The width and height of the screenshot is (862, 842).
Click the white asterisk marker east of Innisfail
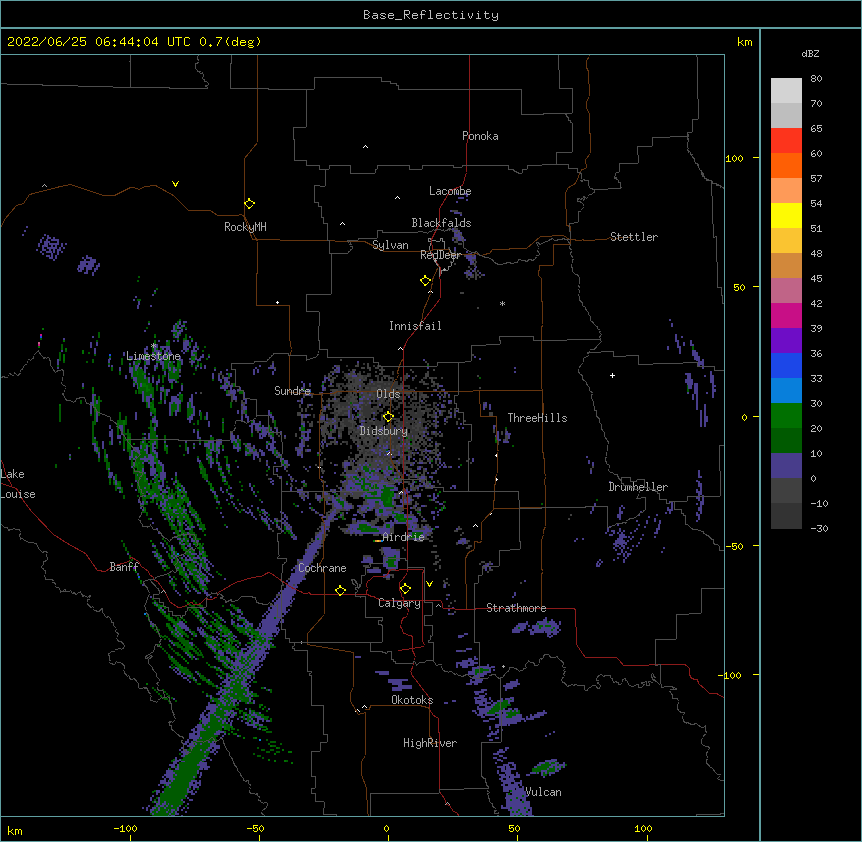point(502,304)
